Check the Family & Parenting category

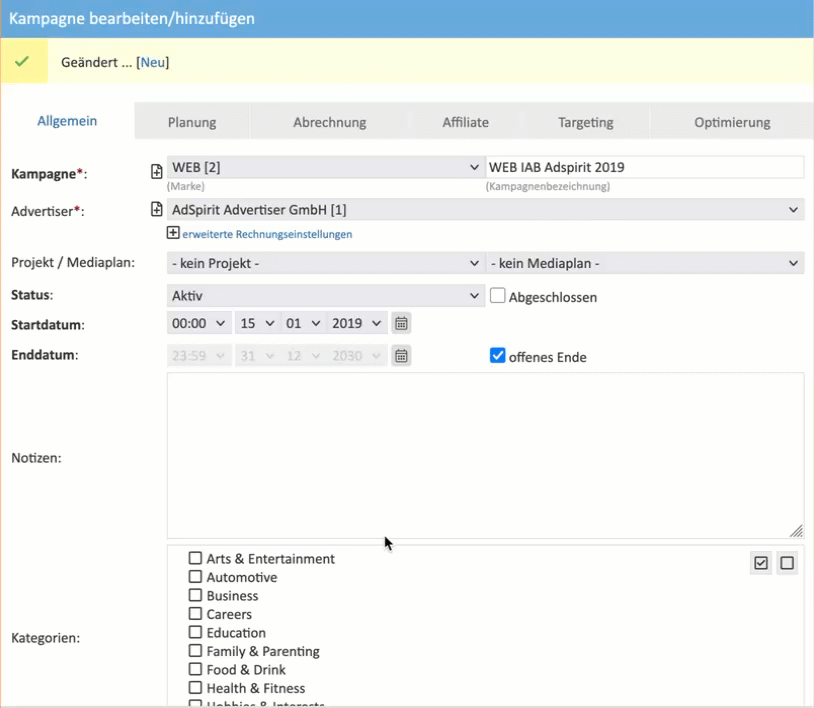point(195,650)
